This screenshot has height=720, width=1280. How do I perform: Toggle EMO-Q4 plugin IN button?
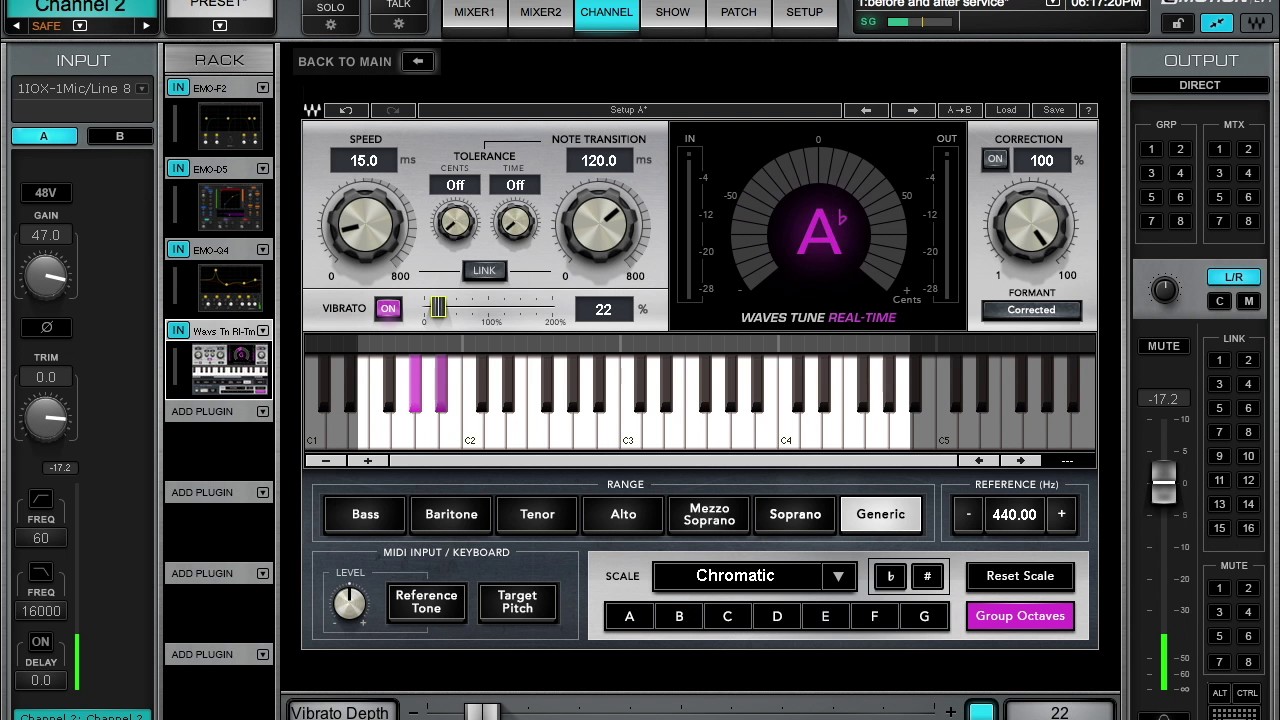click(x=178, y=249)
